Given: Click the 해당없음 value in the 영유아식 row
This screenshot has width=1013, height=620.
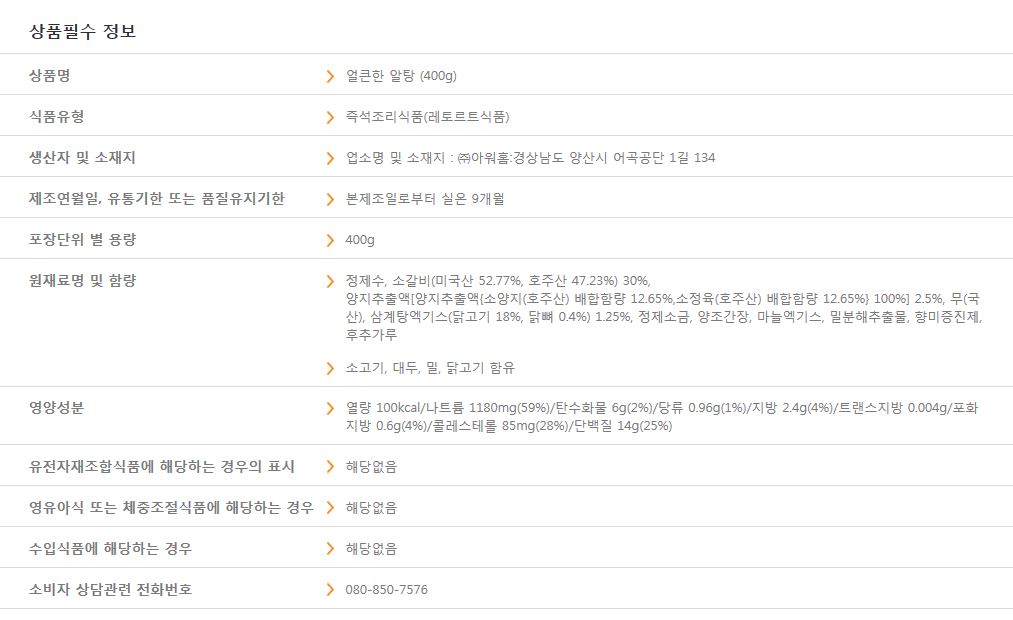Looking at the screenshot, I should click(x=371, y=508).
